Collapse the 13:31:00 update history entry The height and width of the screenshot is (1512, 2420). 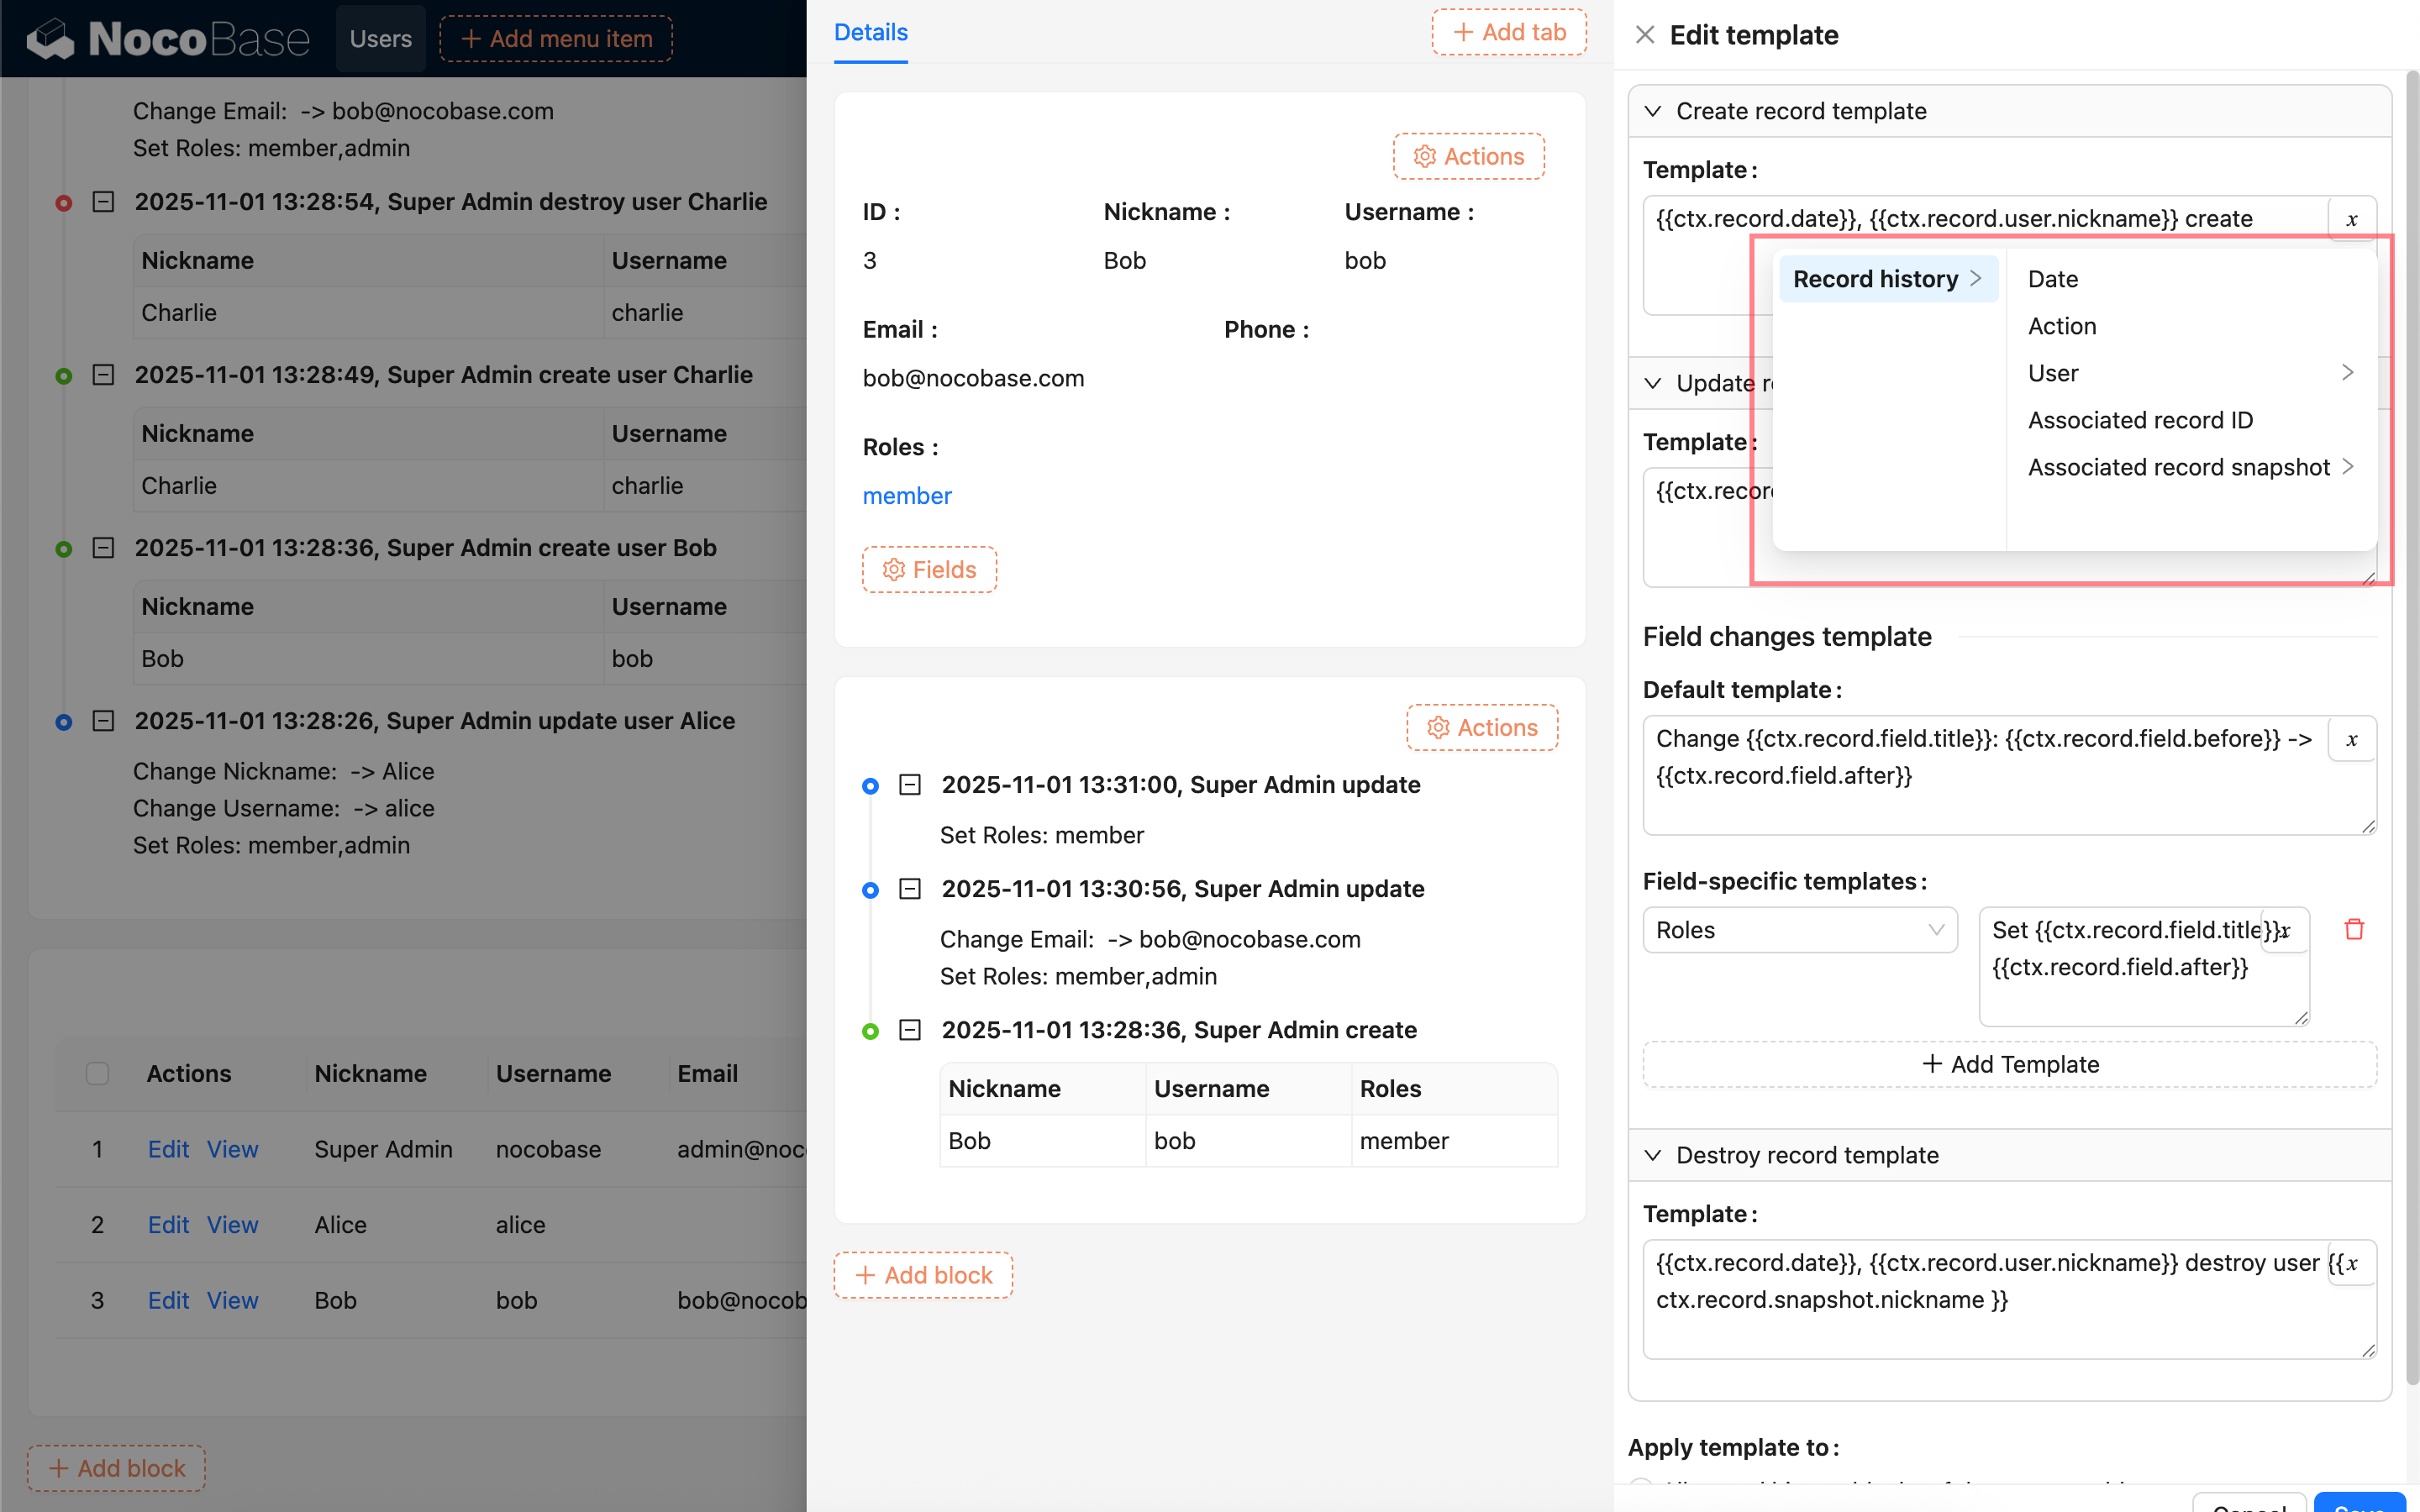[909, 785]
